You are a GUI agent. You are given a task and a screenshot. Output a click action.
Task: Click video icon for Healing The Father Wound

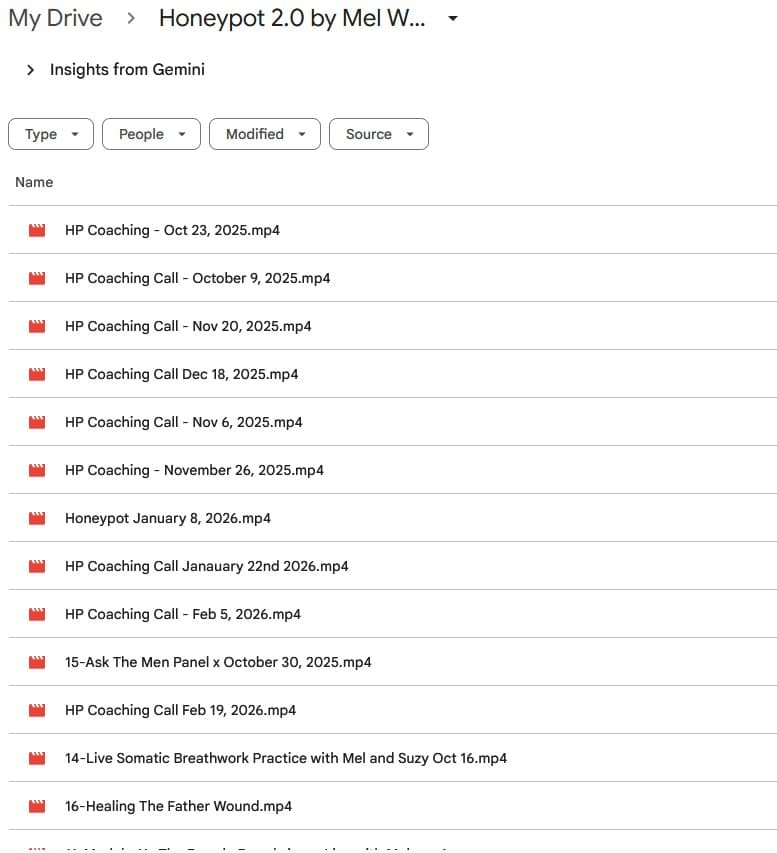pos(37,806)
